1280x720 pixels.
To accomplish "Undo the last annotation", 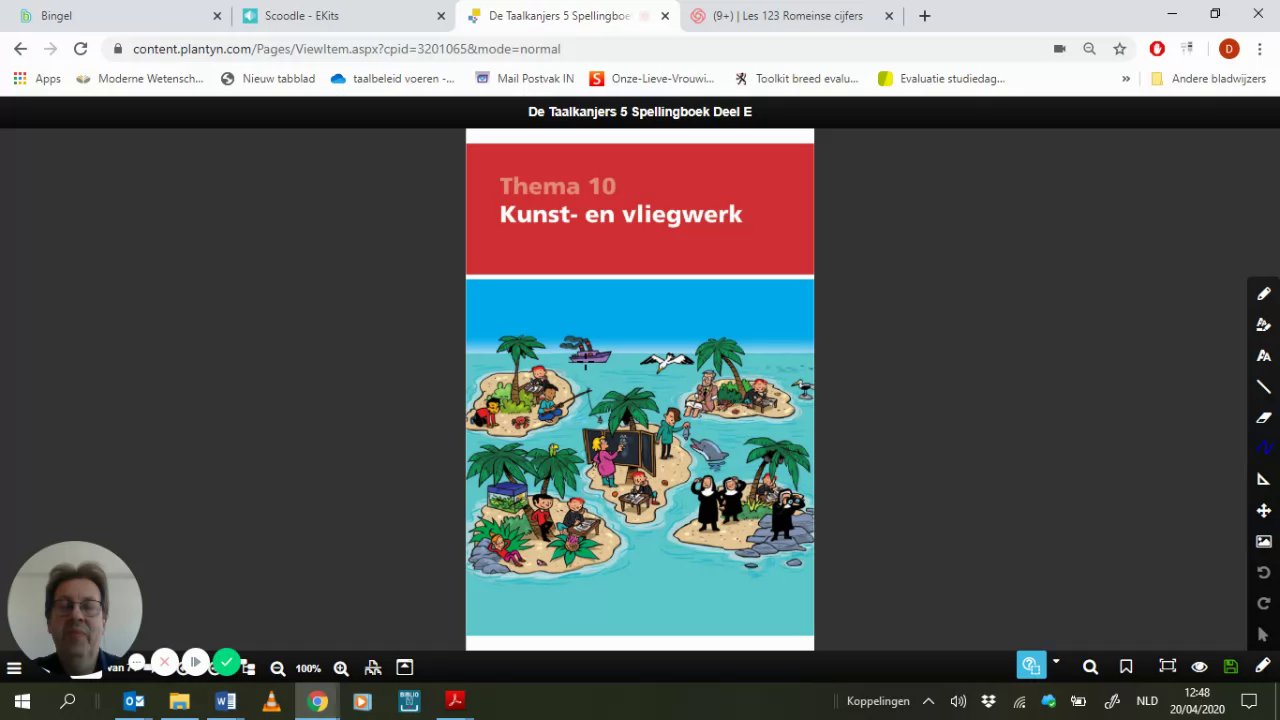I will pos(1263,573).
